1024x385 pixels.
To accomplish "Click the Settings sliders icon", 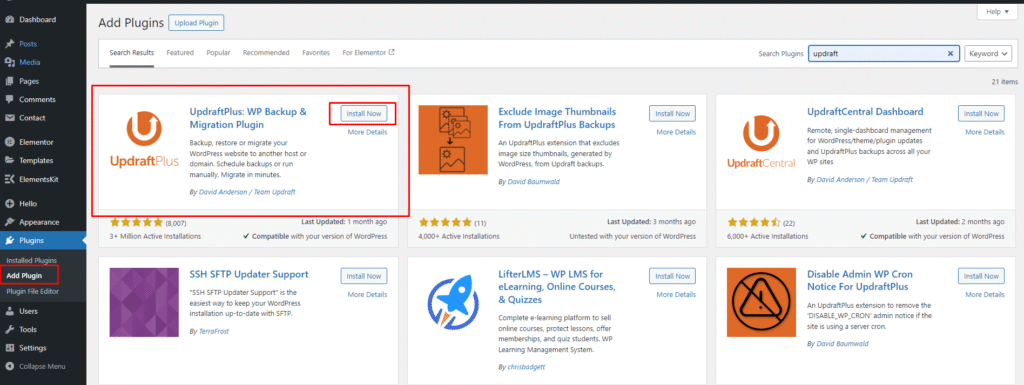I will point(9,348).
